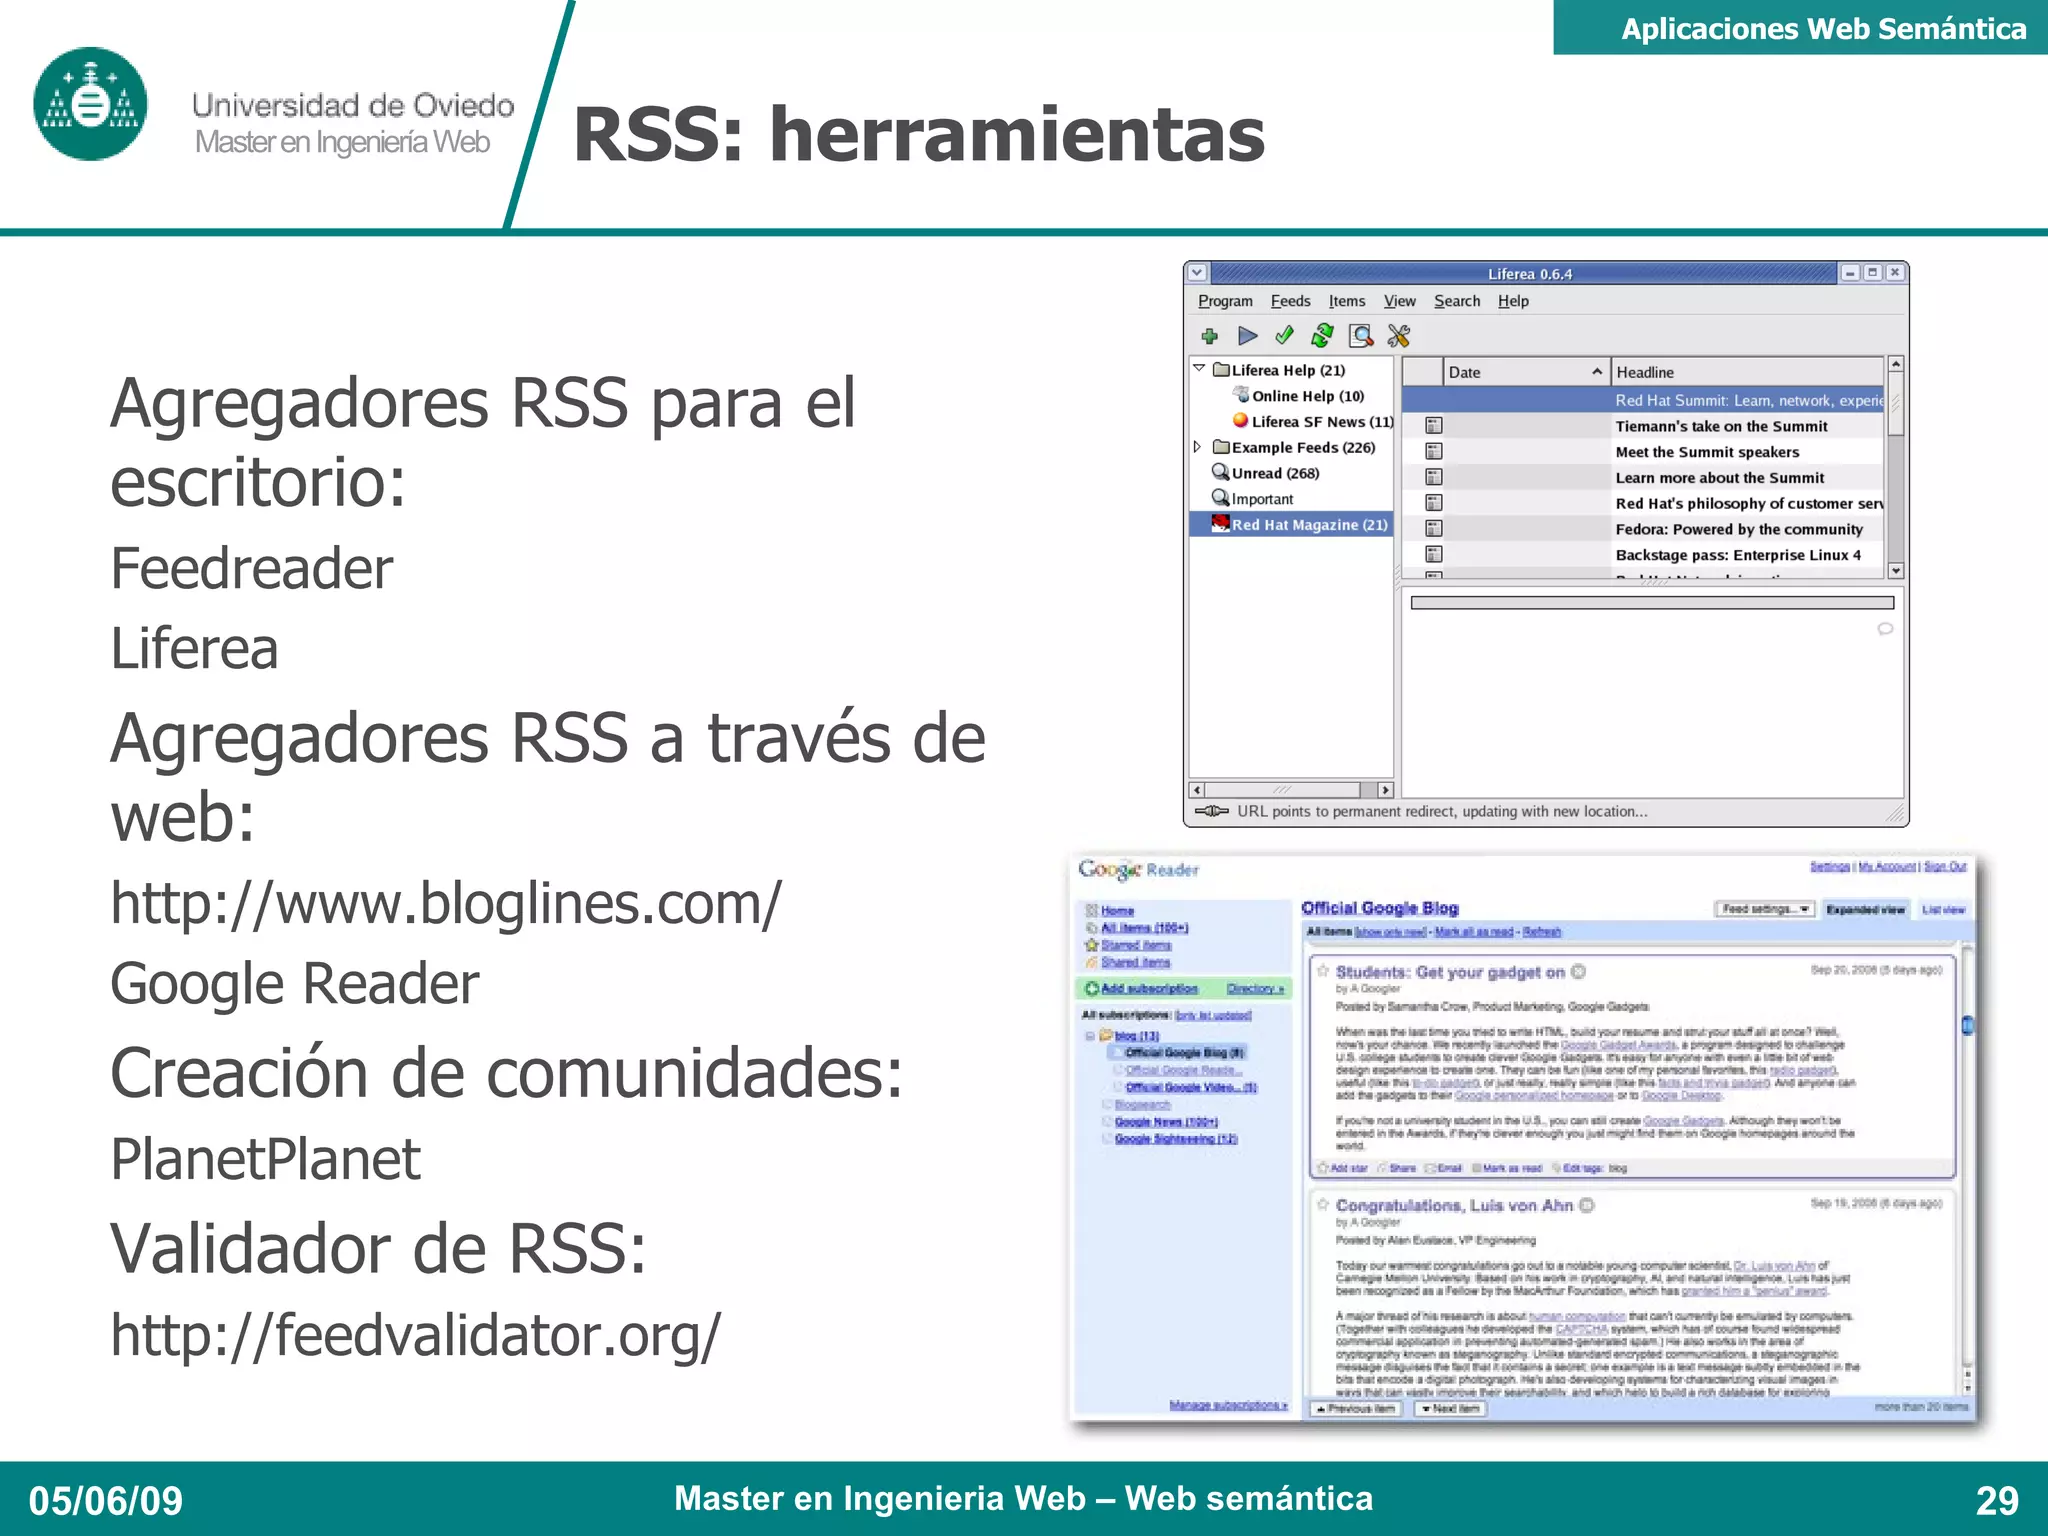Open the Feeds menu
Image resolution: width=2048 pixels, height=1536 pixels.
(x=1290, y=301)
